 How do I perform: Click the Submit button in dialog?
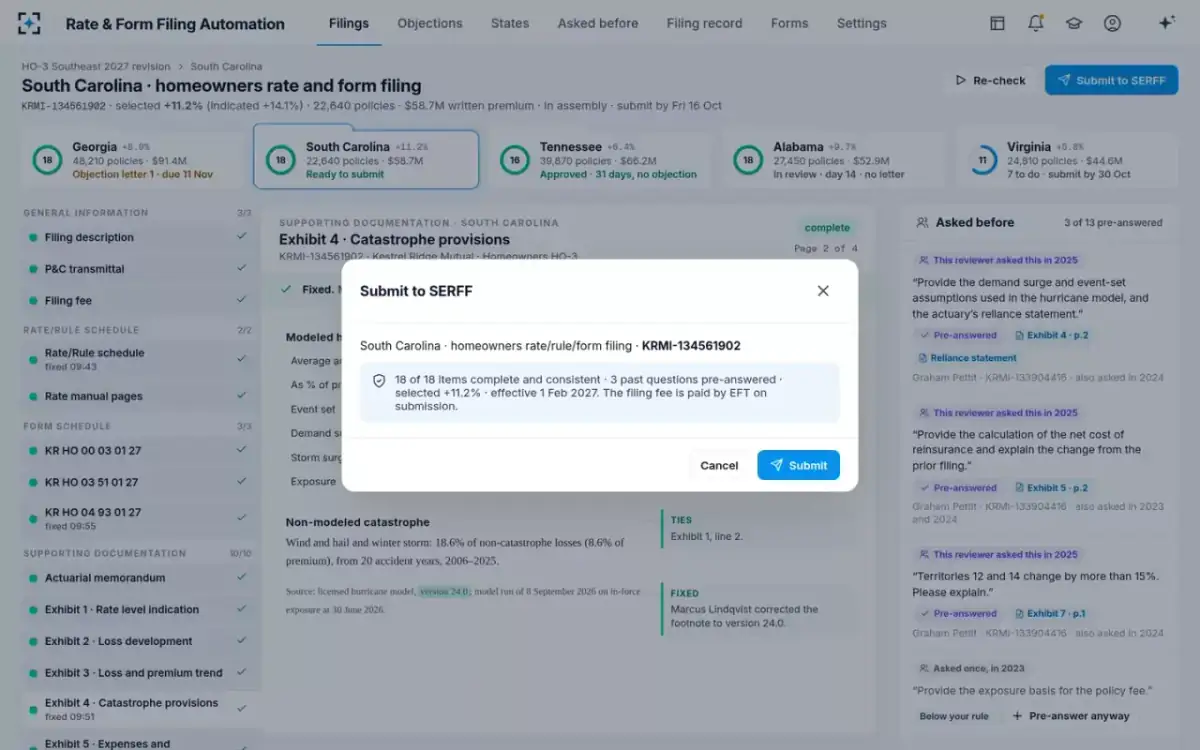(x=798, y=465)
